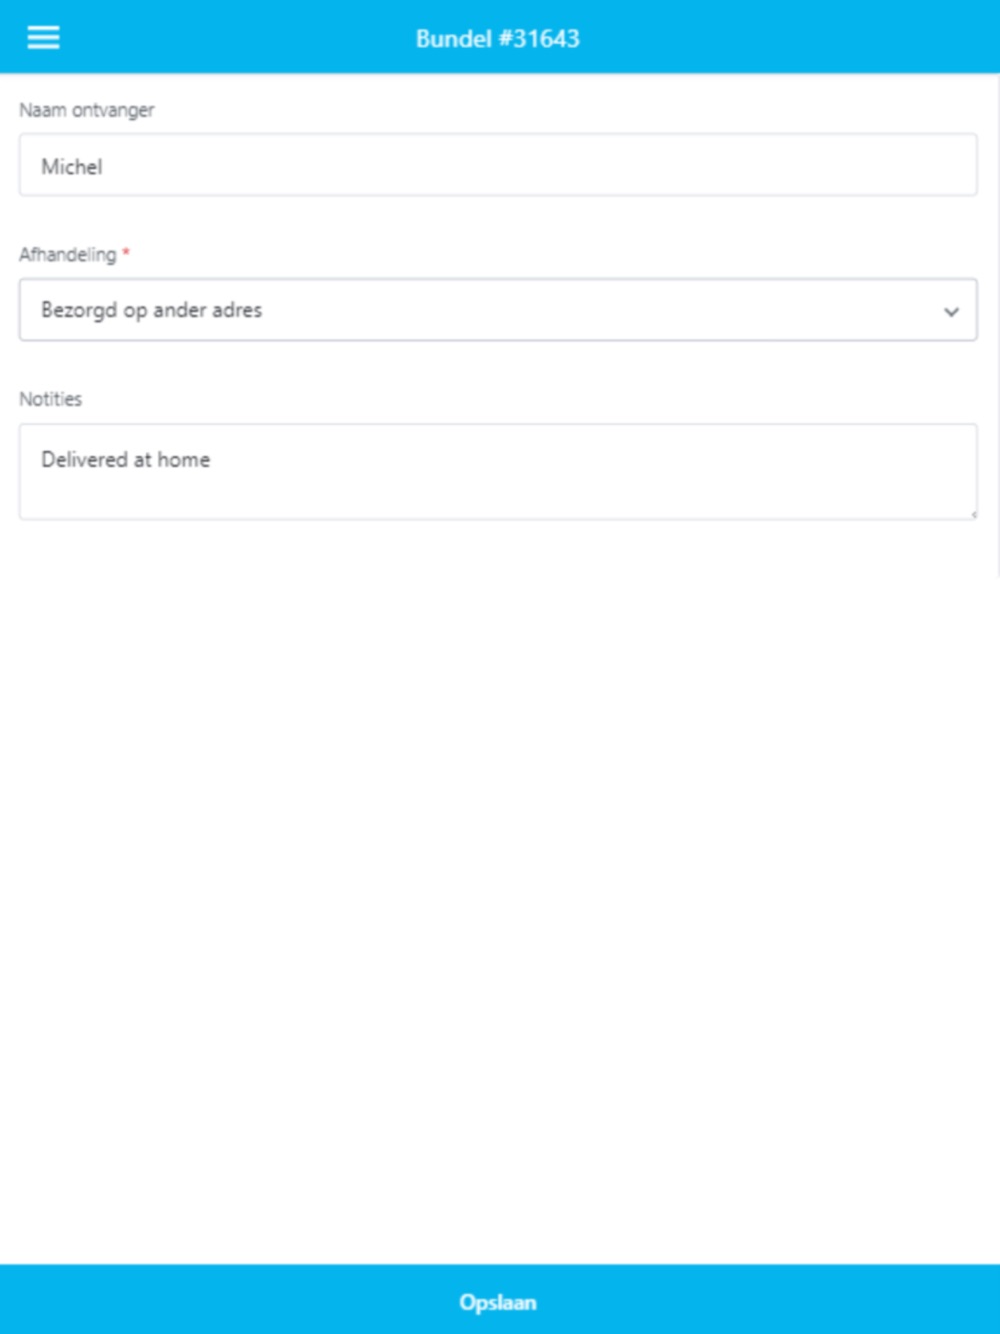Click inside the Notities text area
The image size is (1000, 1334).
(498, 472)
